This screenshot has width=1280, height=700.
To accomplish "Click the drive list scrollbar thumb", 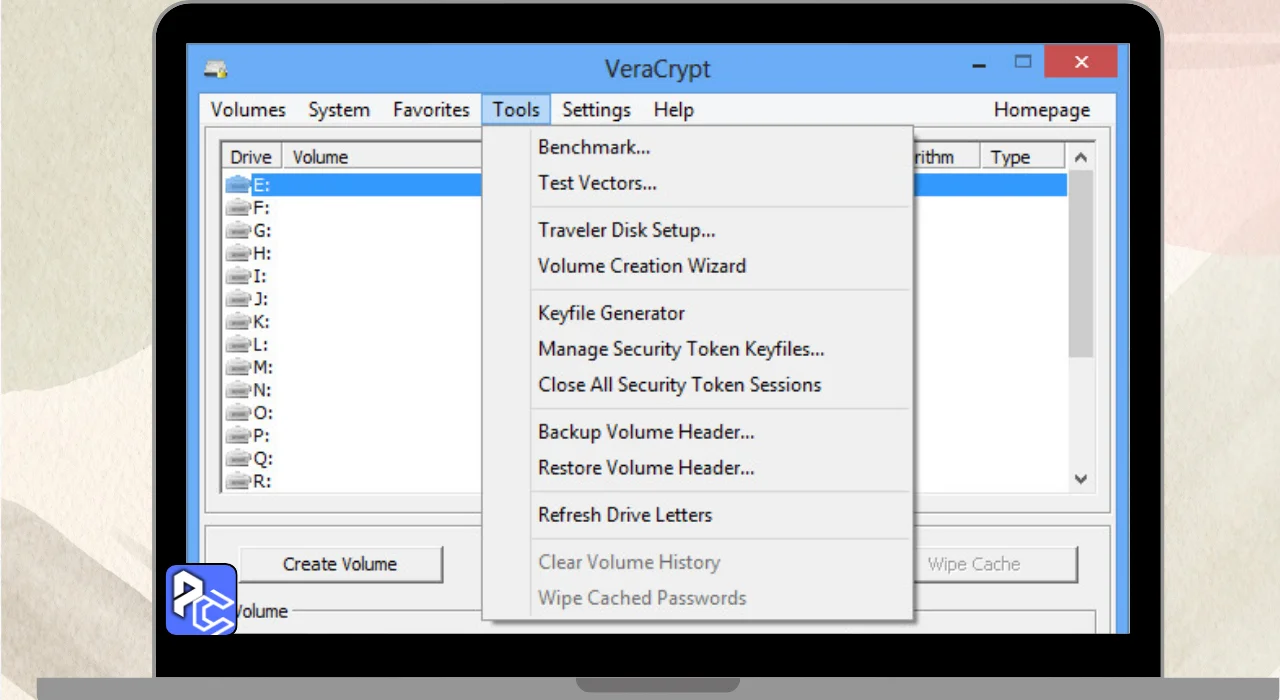I will pyautogui.click(x=1080, y=263).
